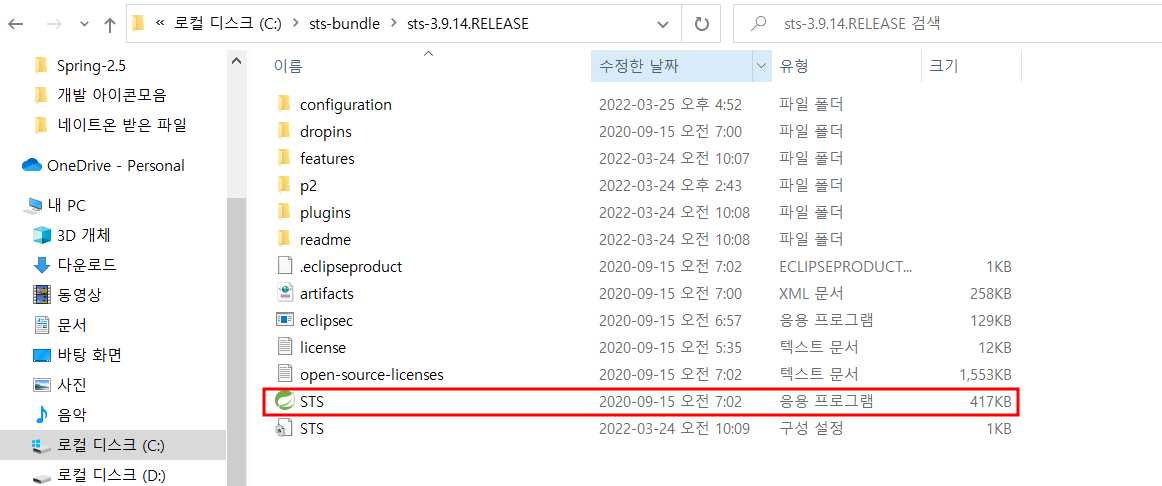Select the dropins folder icon
Image resolution: width=1162 pixels, height=486 pixels.
284,131
